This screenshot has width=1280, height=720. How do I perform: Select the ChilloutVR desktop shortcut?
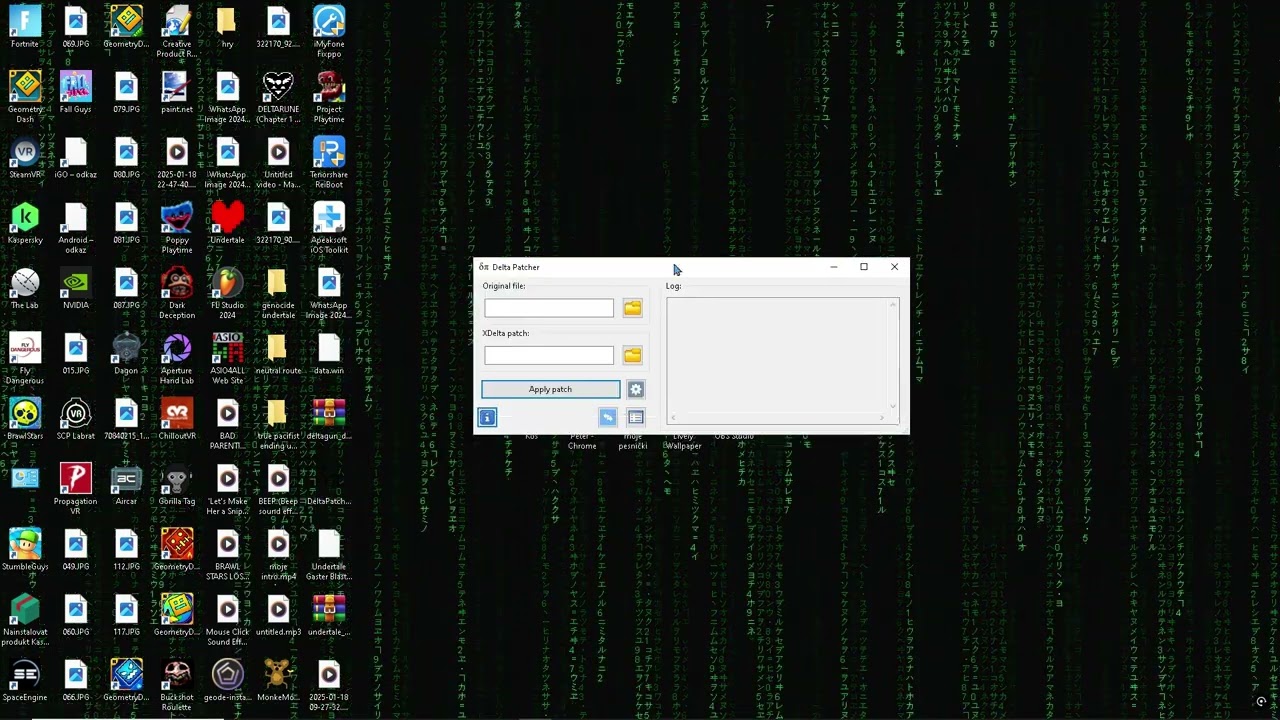[177, 420]
